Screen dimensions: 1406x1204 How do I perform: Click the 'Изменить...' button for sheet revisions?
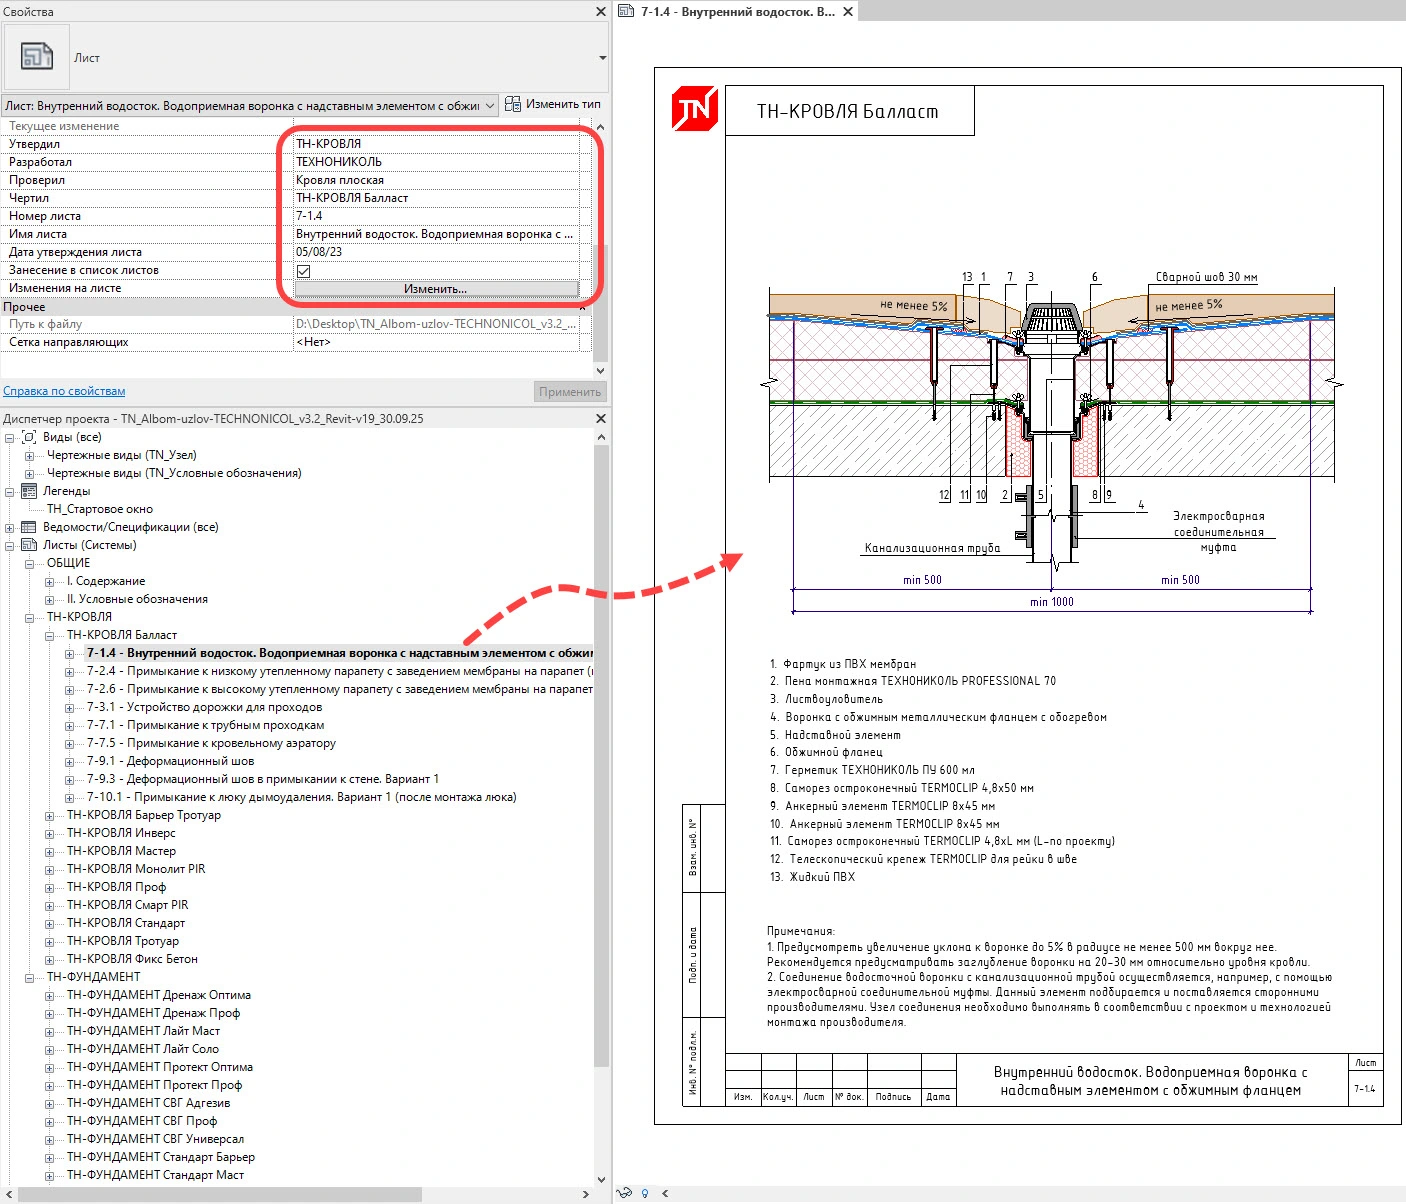point(435,289)
